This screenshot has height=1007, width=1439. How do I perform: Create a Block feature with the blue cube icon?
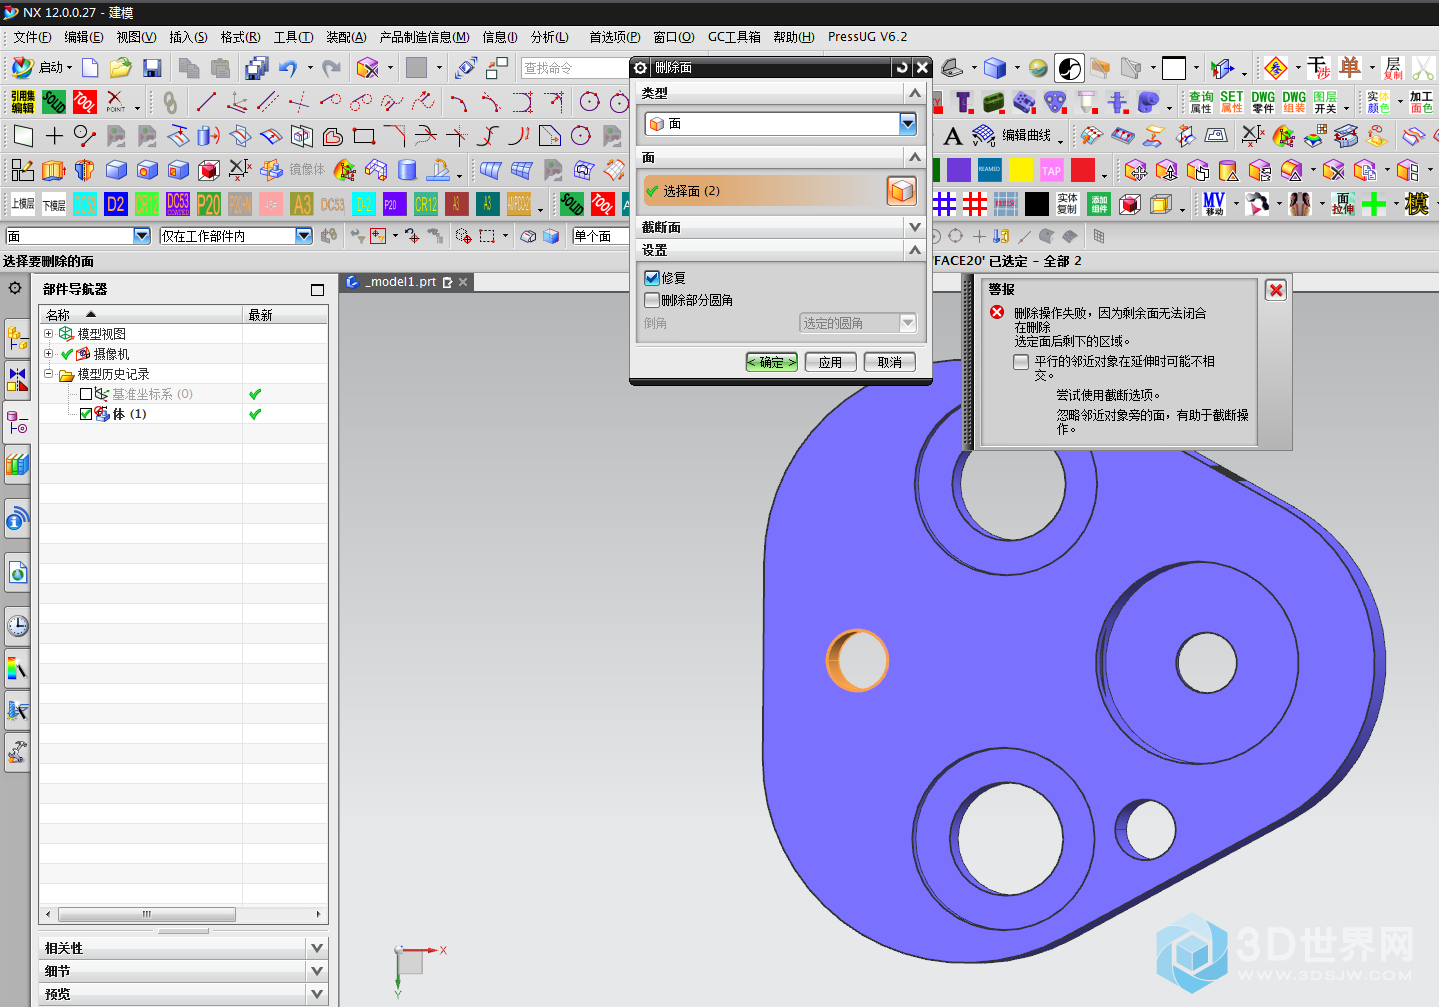(116, 170)
